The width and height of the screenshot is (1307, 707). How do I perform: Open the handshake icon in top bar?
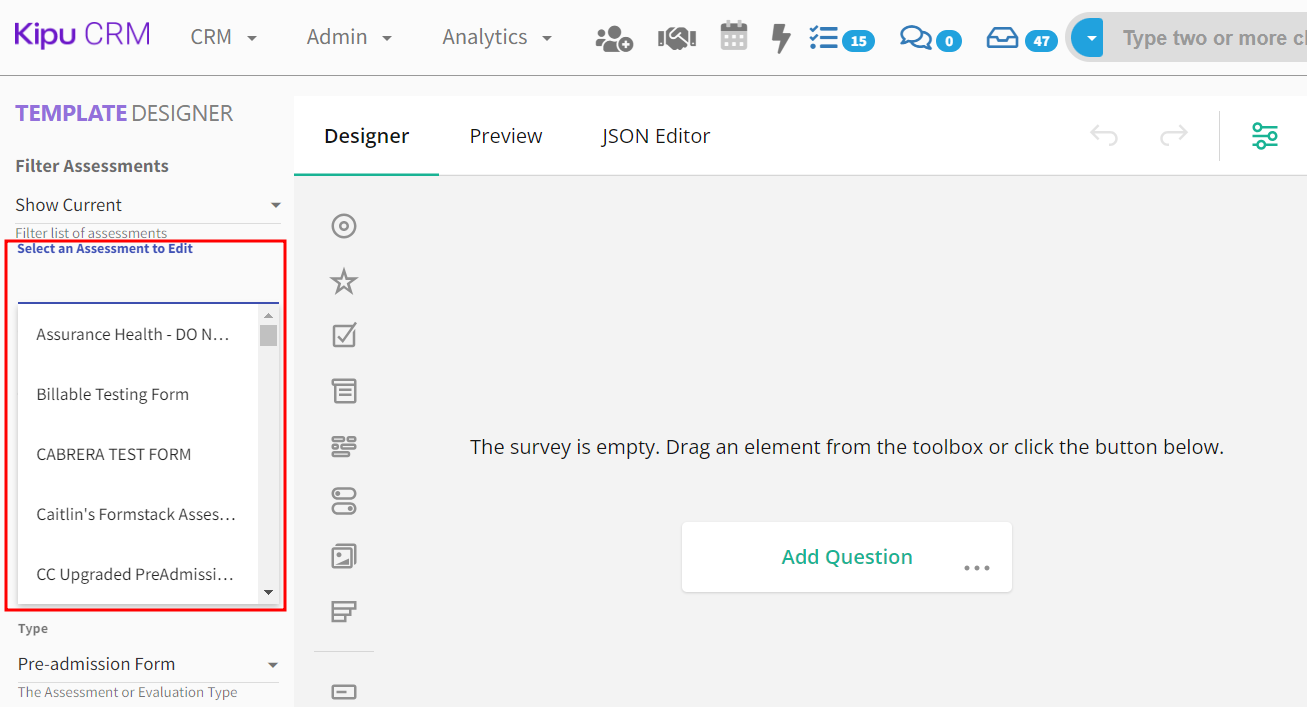pyautogui.click(x=676, y=38)
